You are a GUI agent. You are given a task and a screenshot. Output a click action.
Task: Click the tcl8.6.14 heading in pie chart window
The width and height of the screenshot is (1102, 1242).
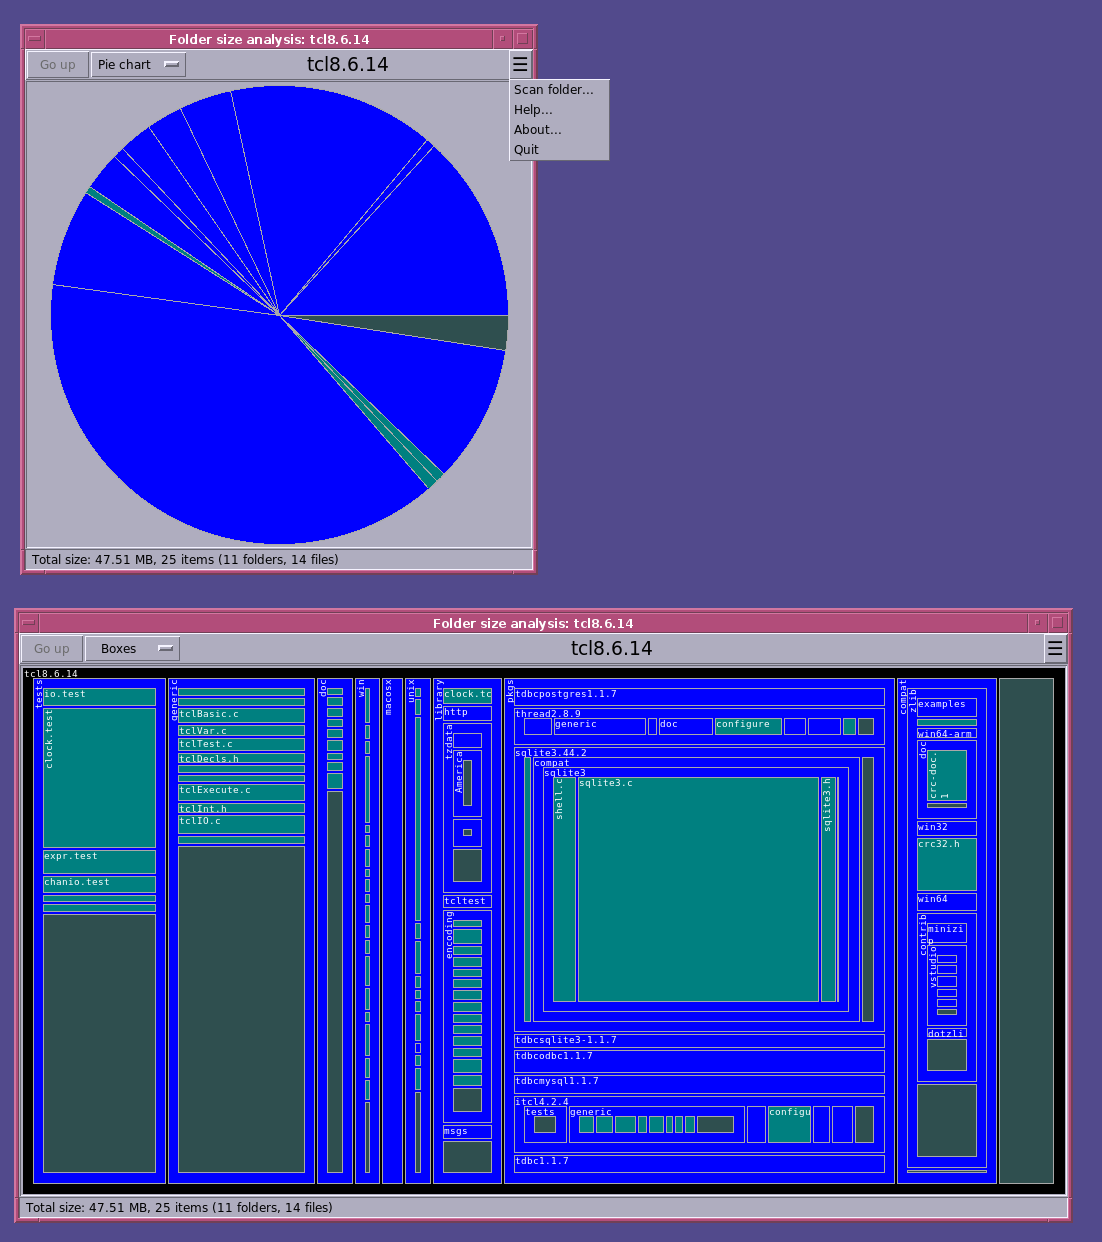pyautogui.click(x=348, y=65)
